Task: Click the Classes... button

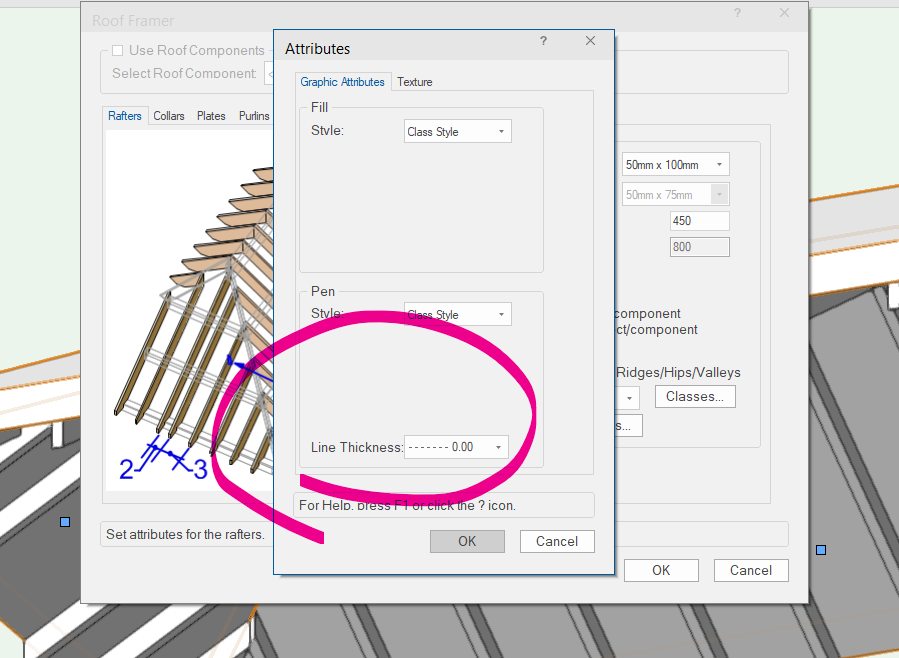Action: click(695, 396)
